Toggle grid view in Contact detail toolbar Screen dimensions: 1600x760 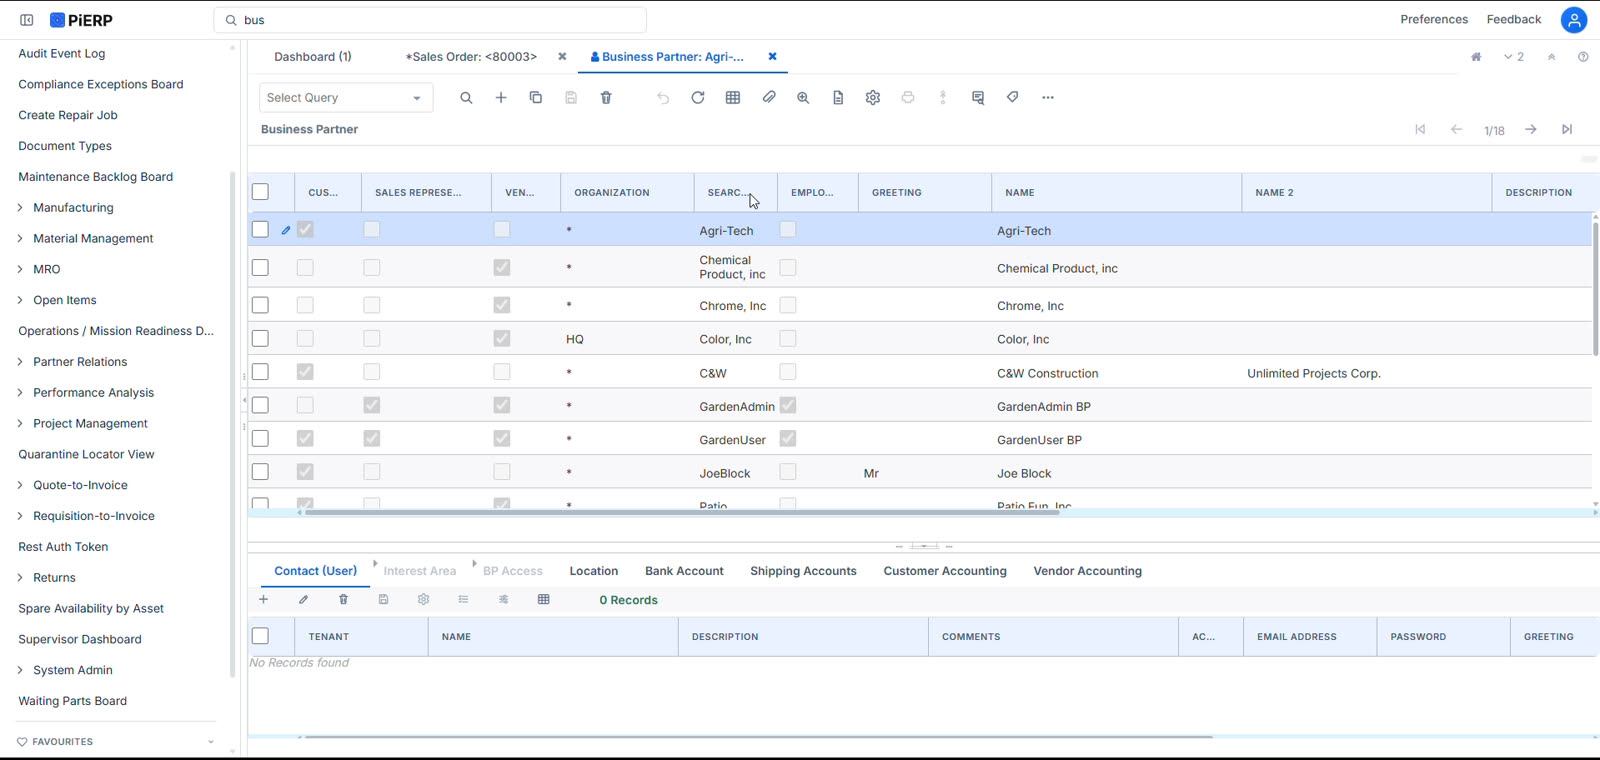pyautogui.click(x=544, y=600)
